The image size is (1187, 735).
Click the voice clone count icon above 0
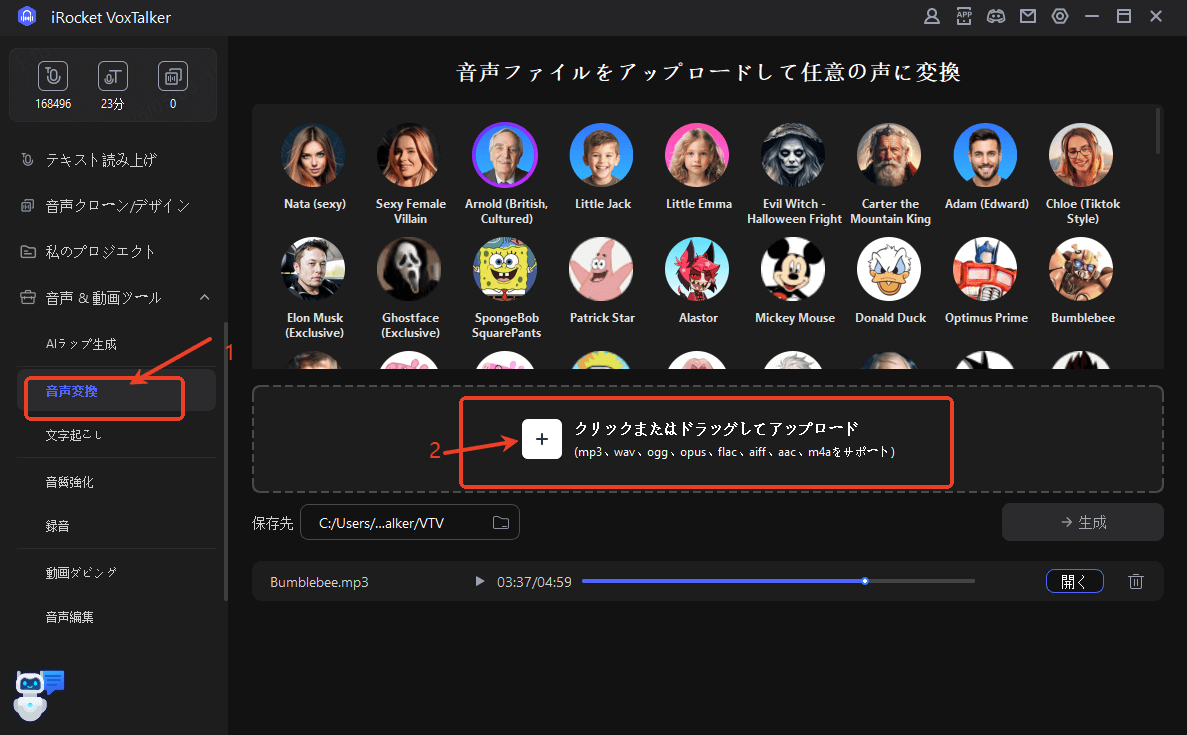[173, 76]
